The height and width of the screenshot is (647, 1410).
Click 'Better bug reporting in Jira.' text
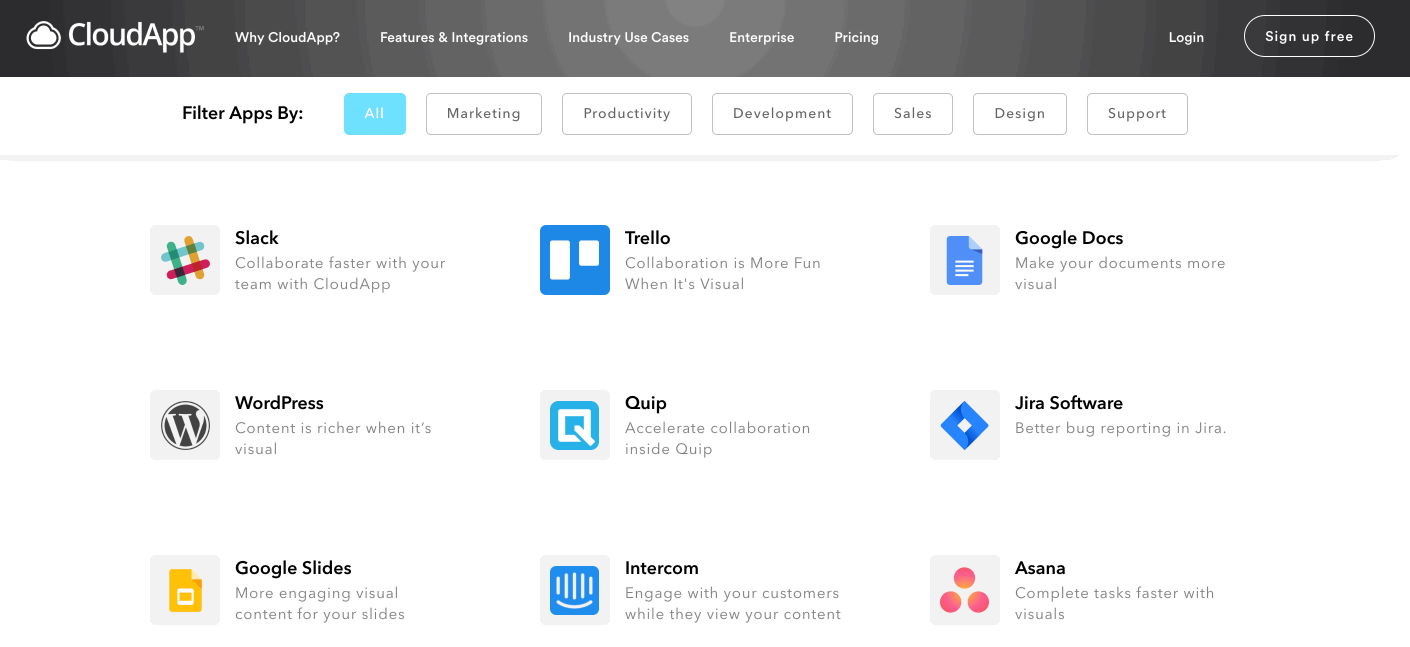click(1121, 428)
